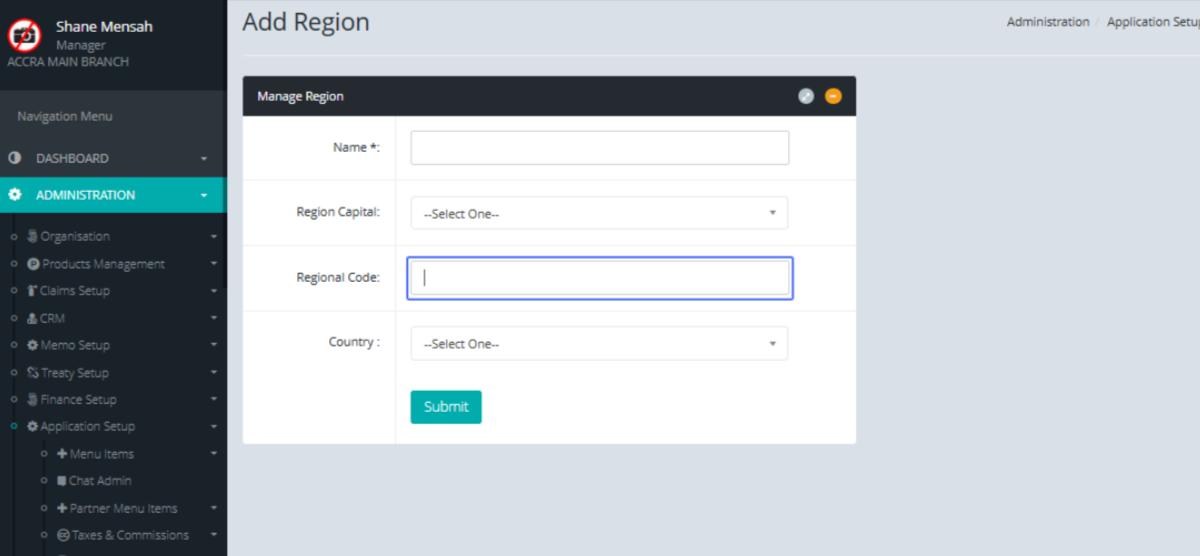The width and height of the screenshot is (1200, 556).
Task: Click the Dashboard half-circle icon
Action: coord(15,158)
